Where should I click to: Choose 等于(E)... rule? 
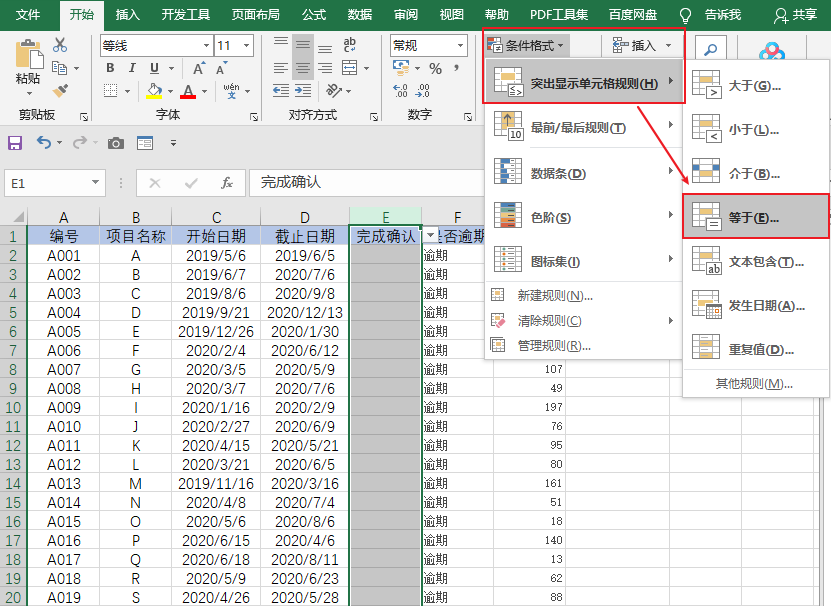(x=756, y=217)
